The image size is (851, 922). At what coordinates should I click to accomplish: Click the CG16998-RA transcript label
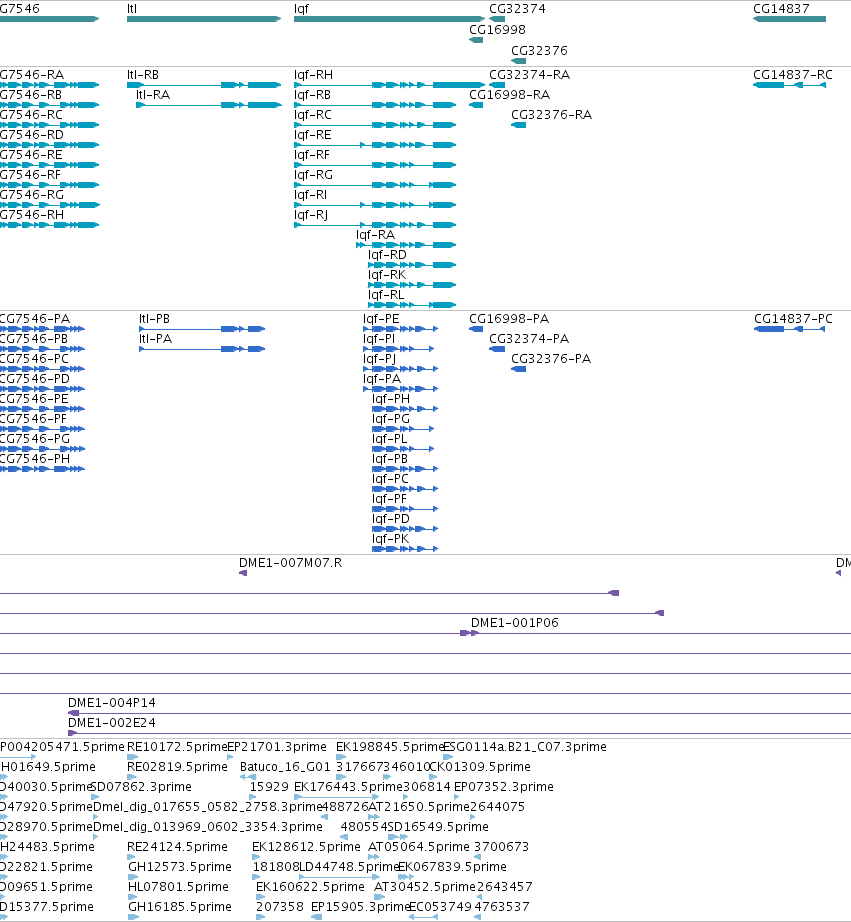(x=509, y=95)
